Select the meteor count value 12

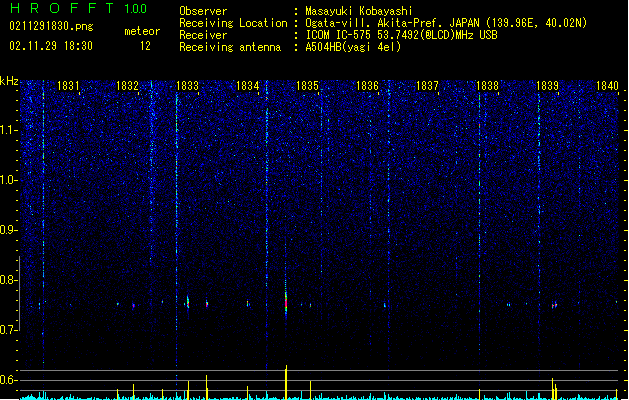[x=145, y=46]
